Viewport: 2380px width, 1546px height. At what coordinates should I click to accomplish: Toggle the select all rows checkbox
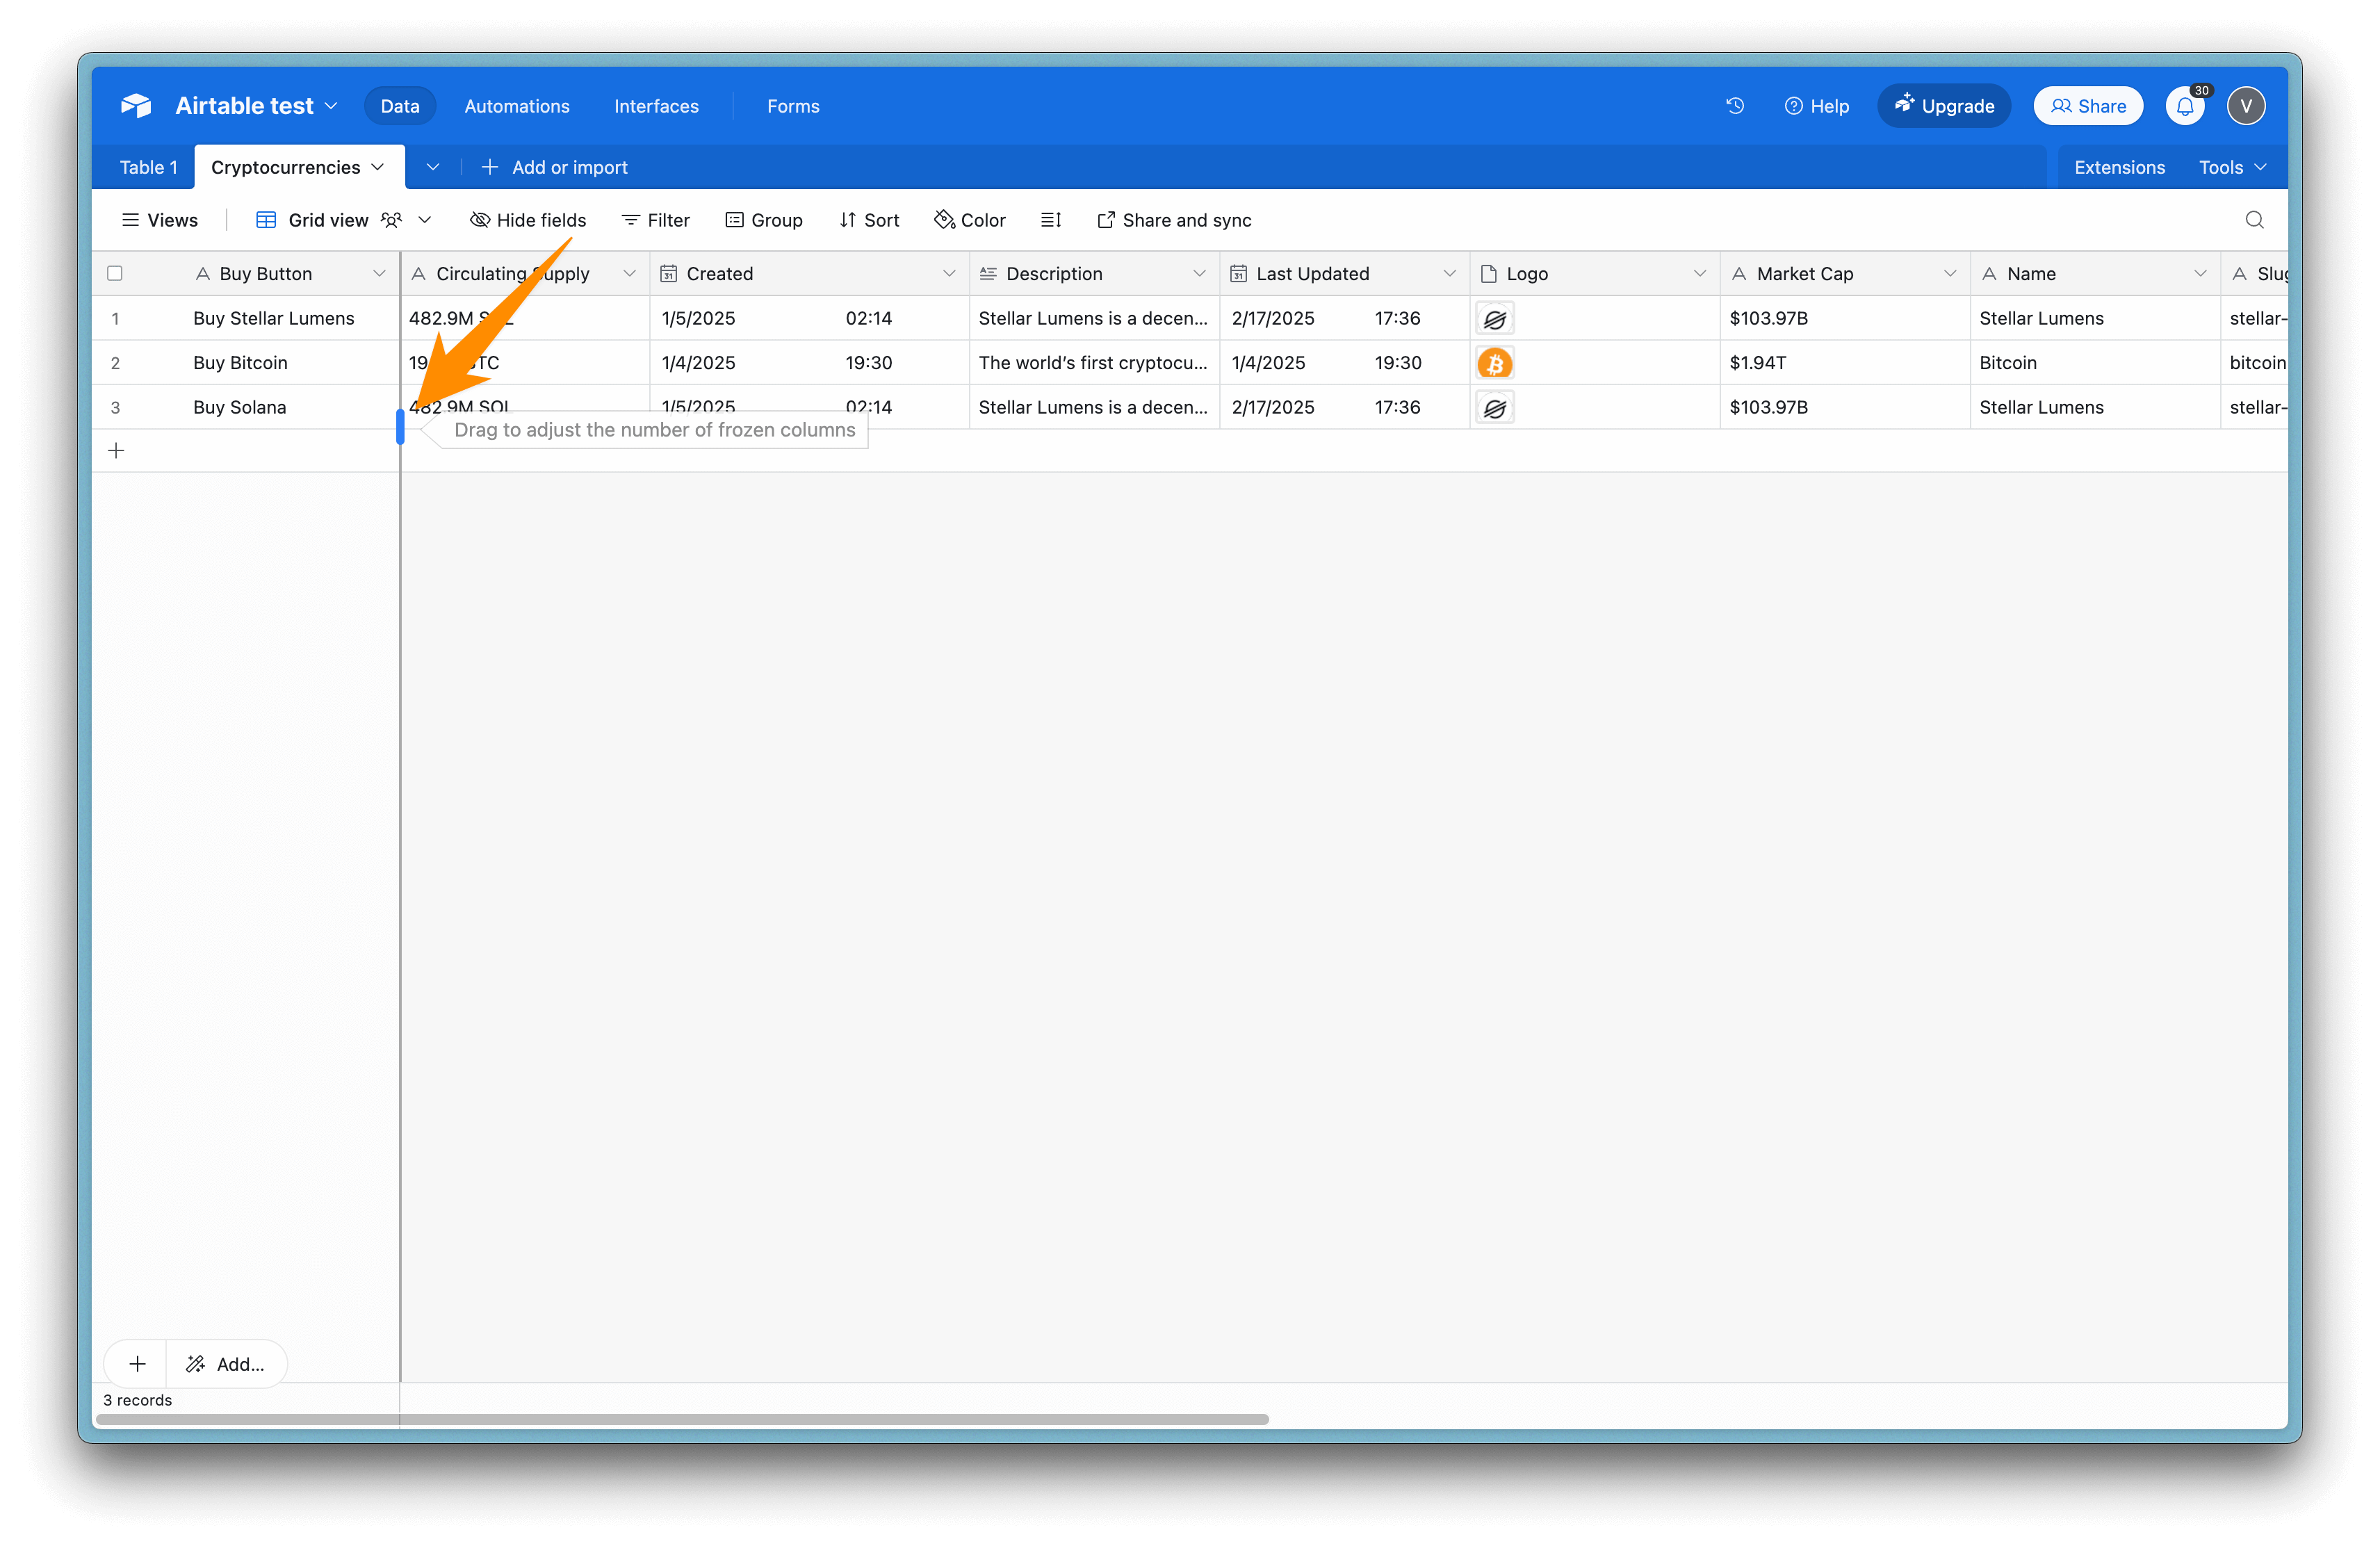pyautogui.click(x=115, y=274)
